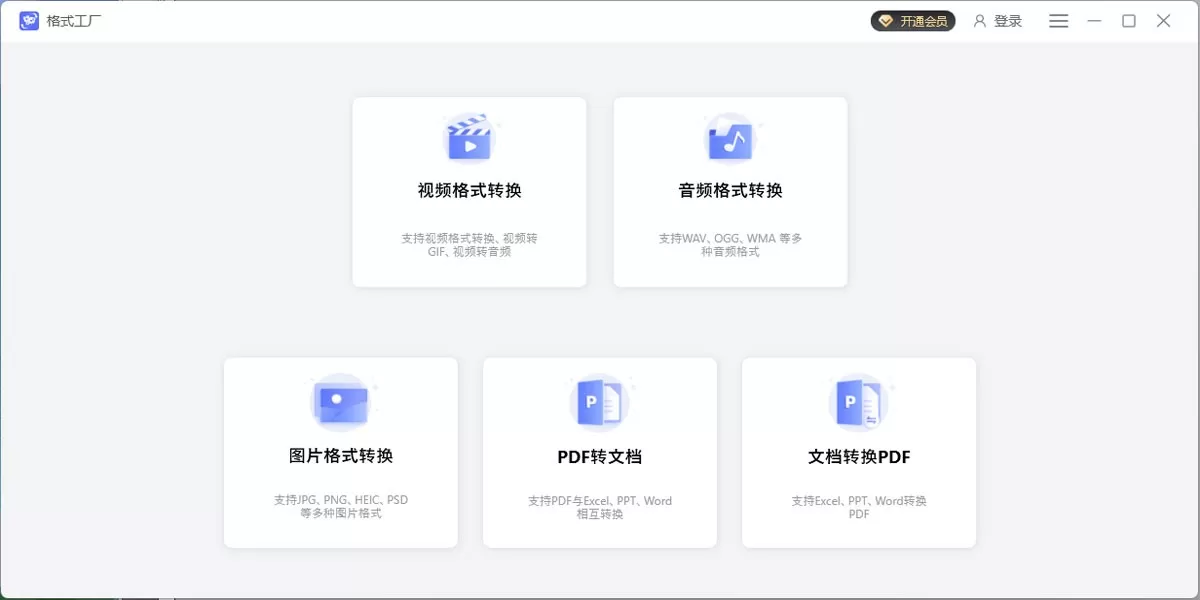Click the audio music-note folder icon
The image size is (1200, 600).
pyautogui.click(x=730, y=138)
